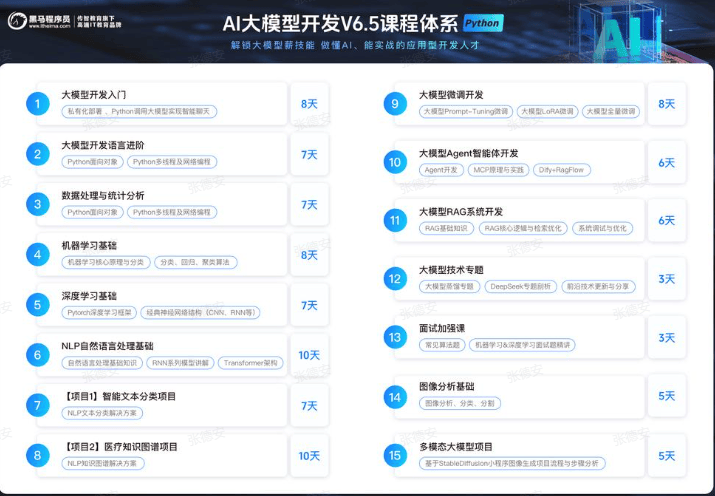Select the number 15 circle for 多模态大模型项目
The height and width of the screenshot is (496, 715).
395,455
